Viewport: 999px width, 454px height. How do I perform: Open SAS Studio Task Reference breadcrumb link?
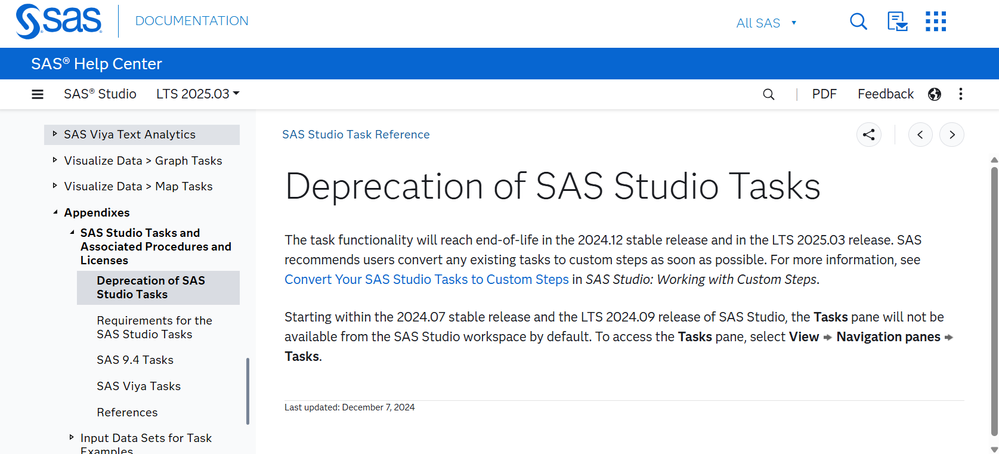point(356,134)
